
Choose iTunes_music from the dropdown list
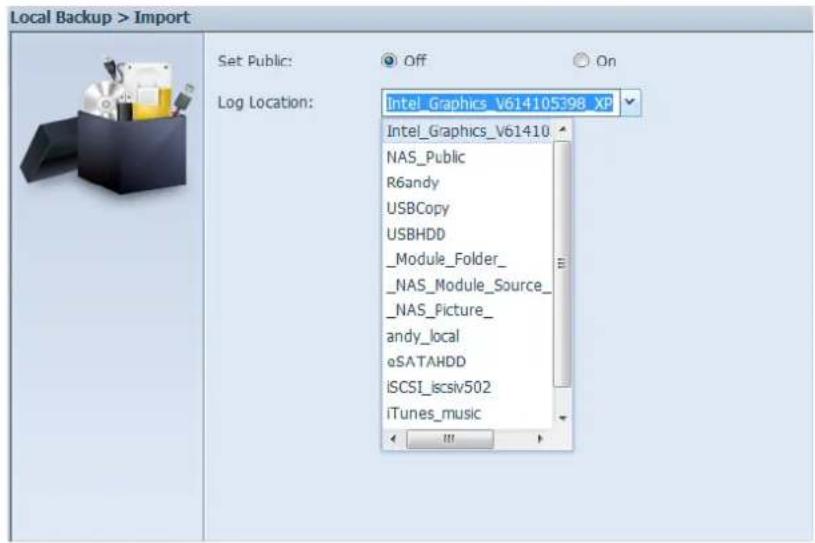tap(433, 413)
